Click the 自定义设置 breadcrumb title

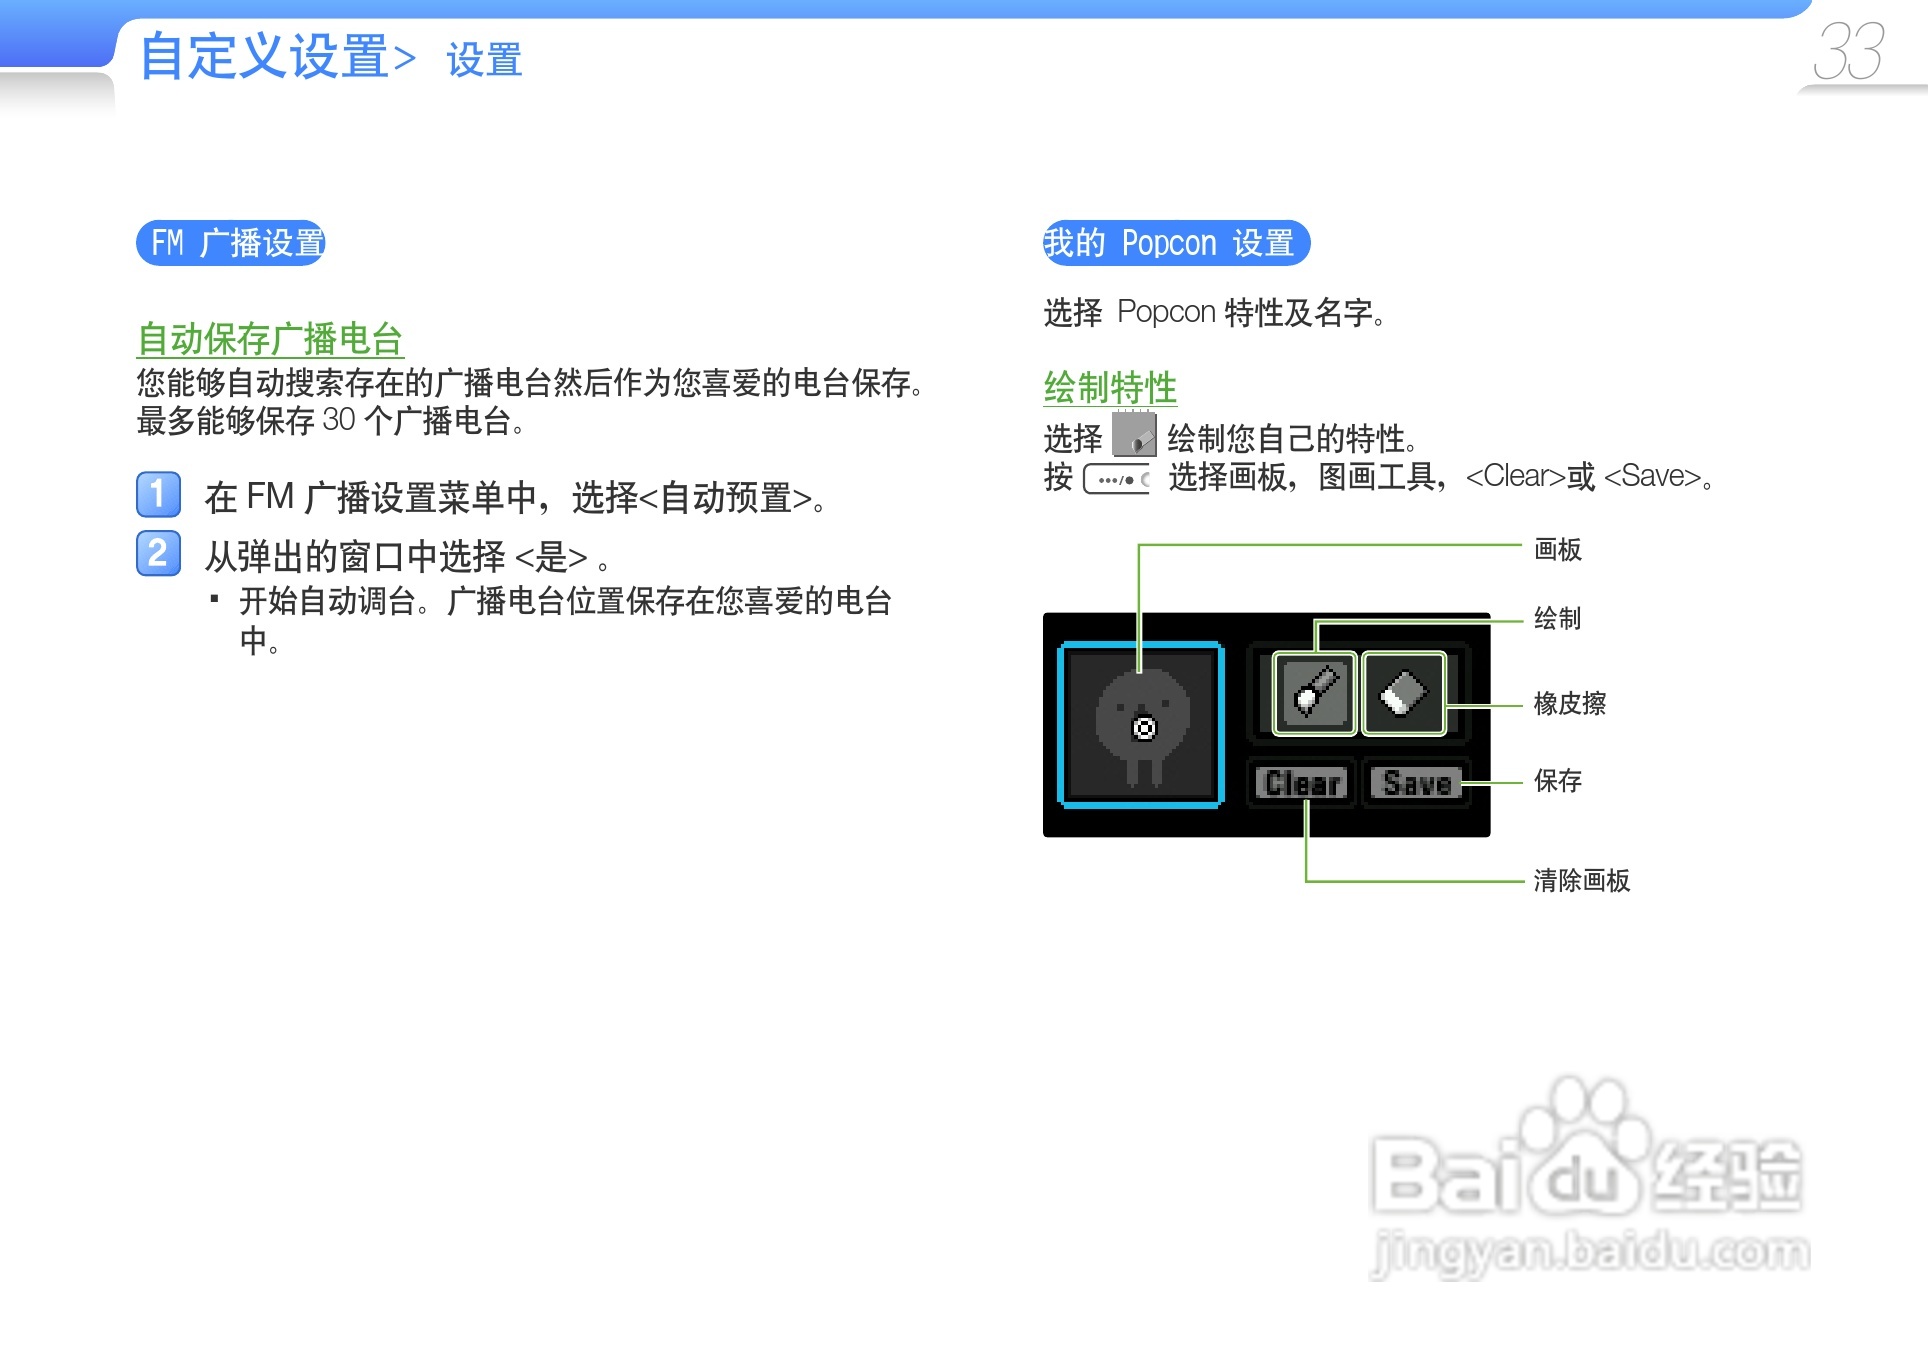264,56
